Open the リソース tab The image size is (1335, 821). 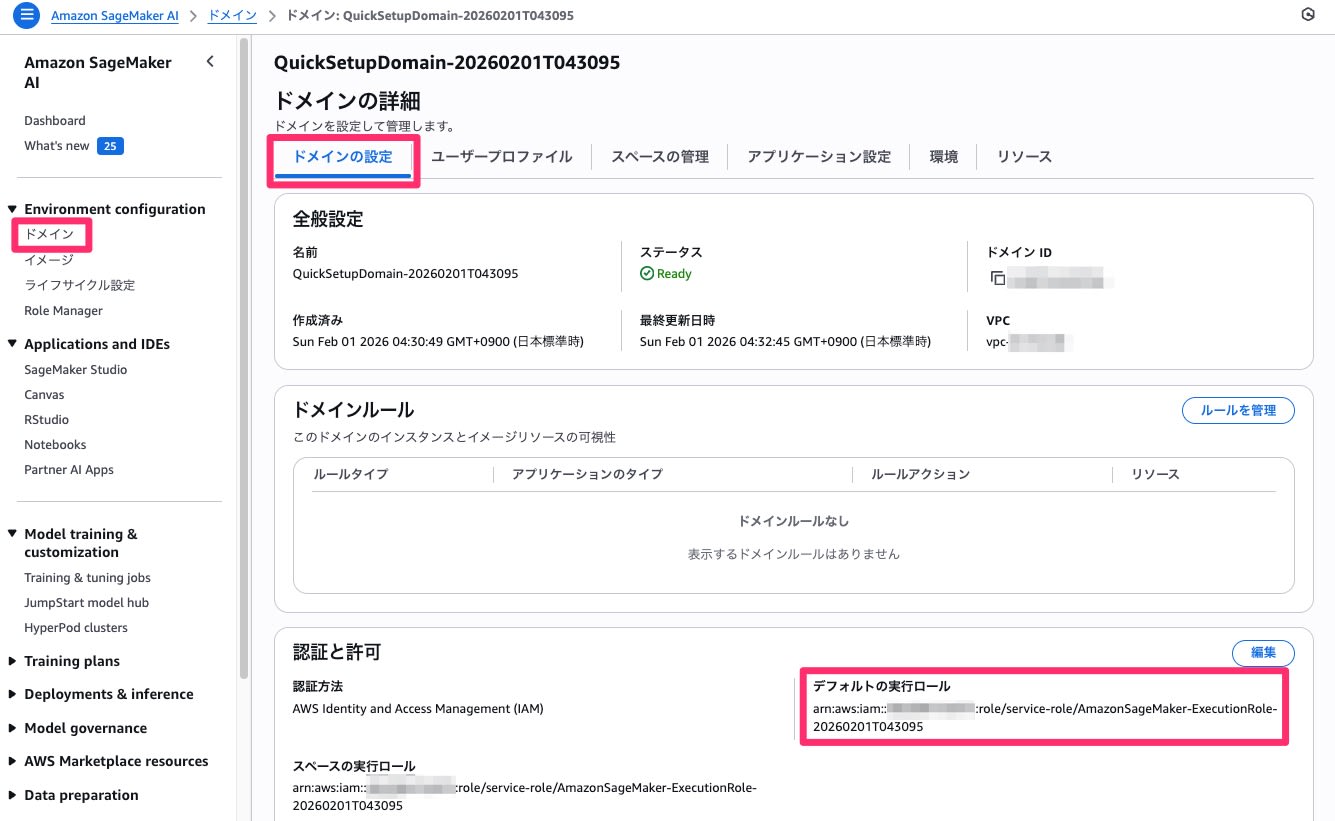[x=1024, y=157]
